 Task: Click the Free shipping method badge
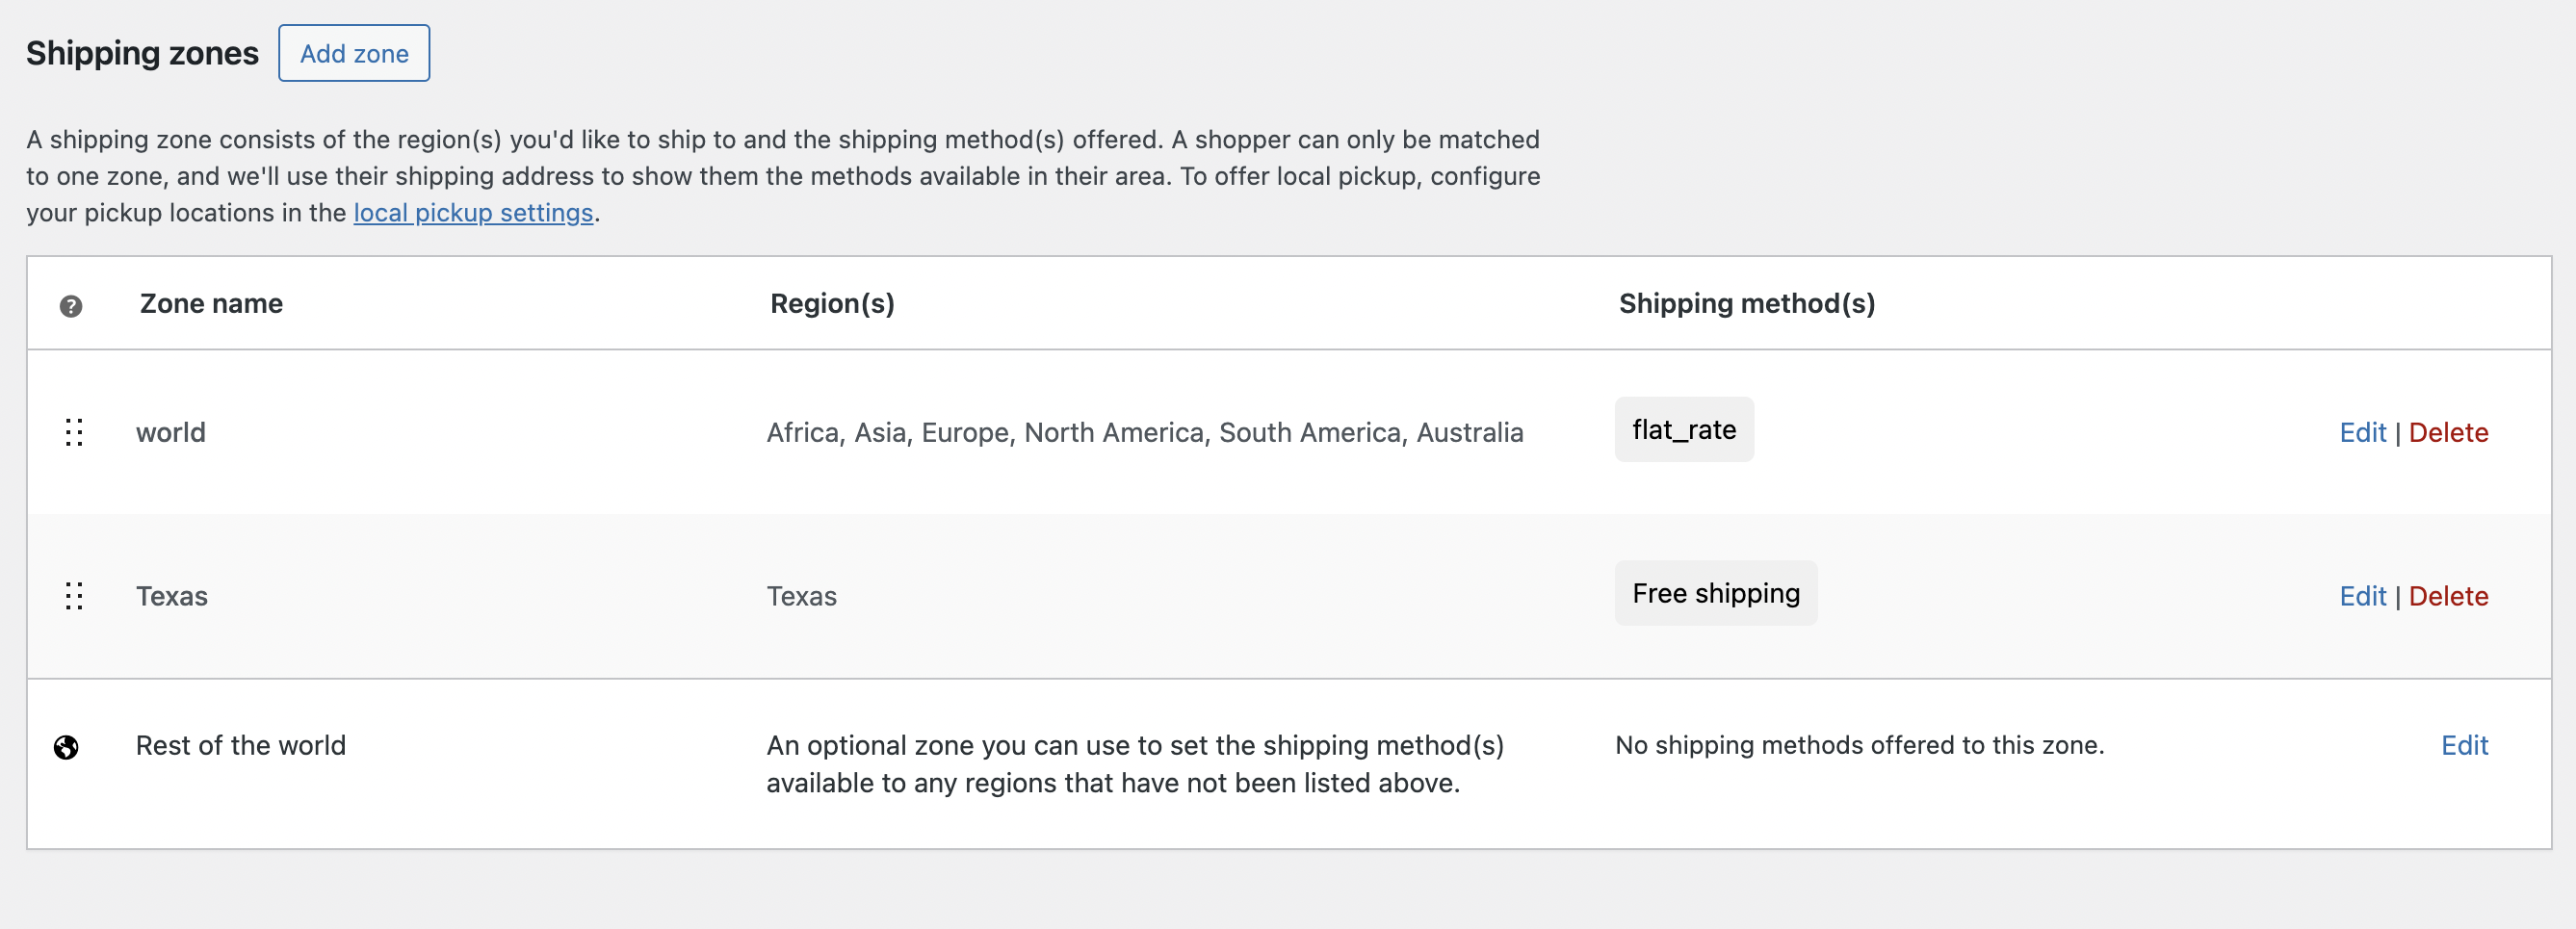pyautogui.click(x=1716, y=593)
